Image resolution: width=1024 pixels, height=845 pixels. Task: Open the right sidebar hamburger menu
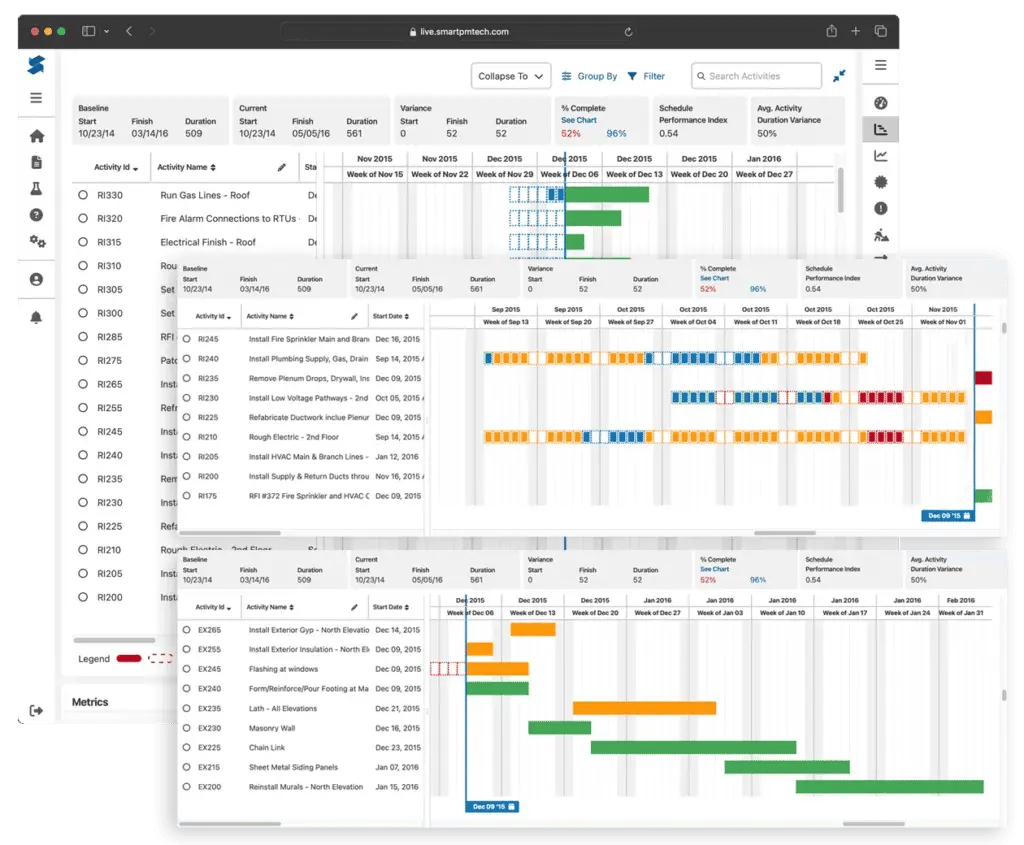pos(881,65)
